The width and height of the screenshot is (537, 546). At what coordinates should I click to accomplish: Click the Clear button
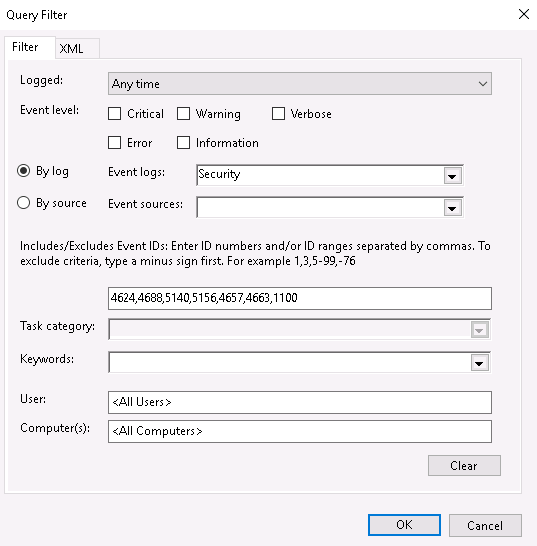pyautogui.click(x=464, y=466)
